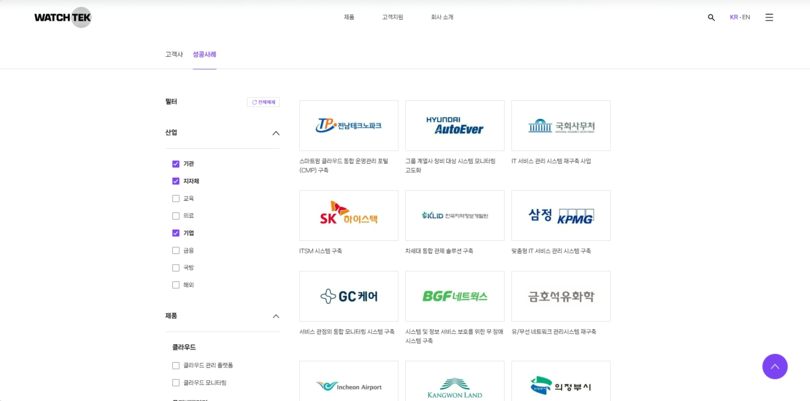Image resolution: width=810 pixels, height=401 pixels.
Task: Open the 회사 소개 navigation menu
Action: pyautogui.click(x=442, y=18)
